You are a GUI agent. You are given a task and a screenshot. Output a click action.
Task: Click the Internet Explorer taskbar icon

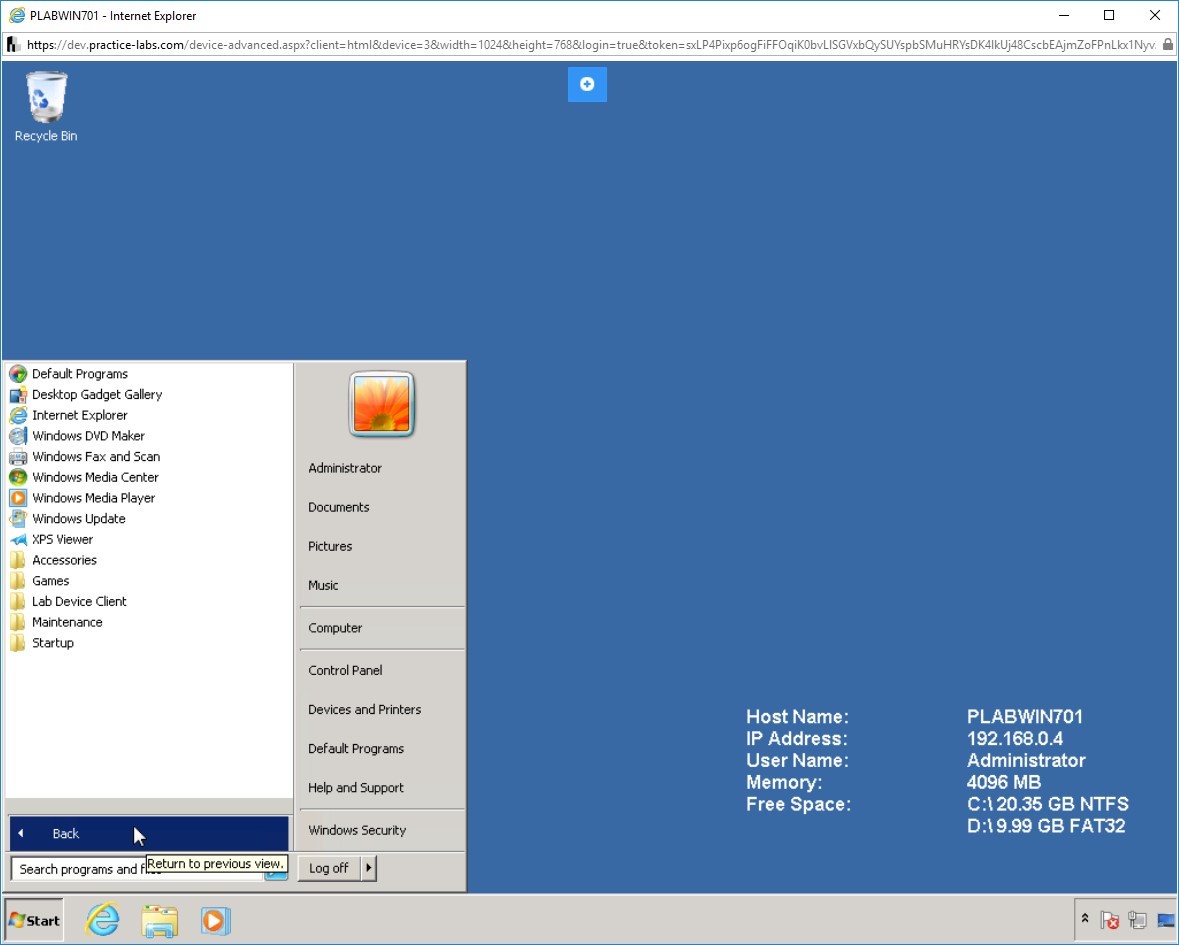coord(103,919)
